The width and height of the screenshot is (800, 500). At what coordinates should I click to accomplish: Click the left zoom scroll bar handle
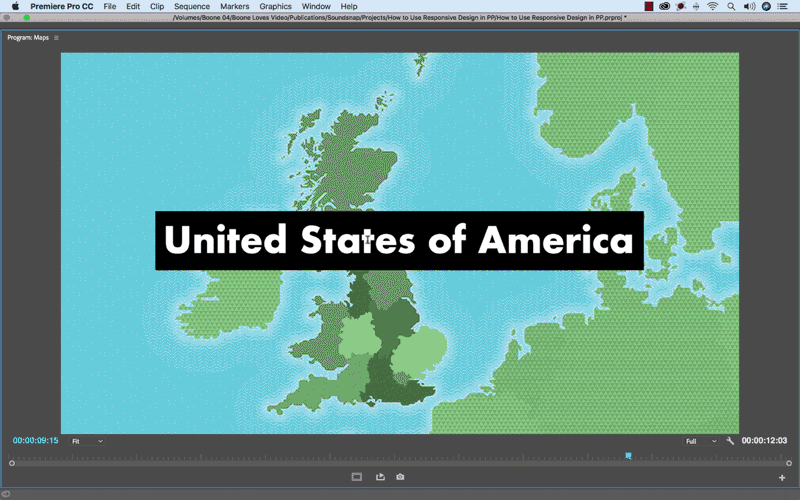click(12, 463)
